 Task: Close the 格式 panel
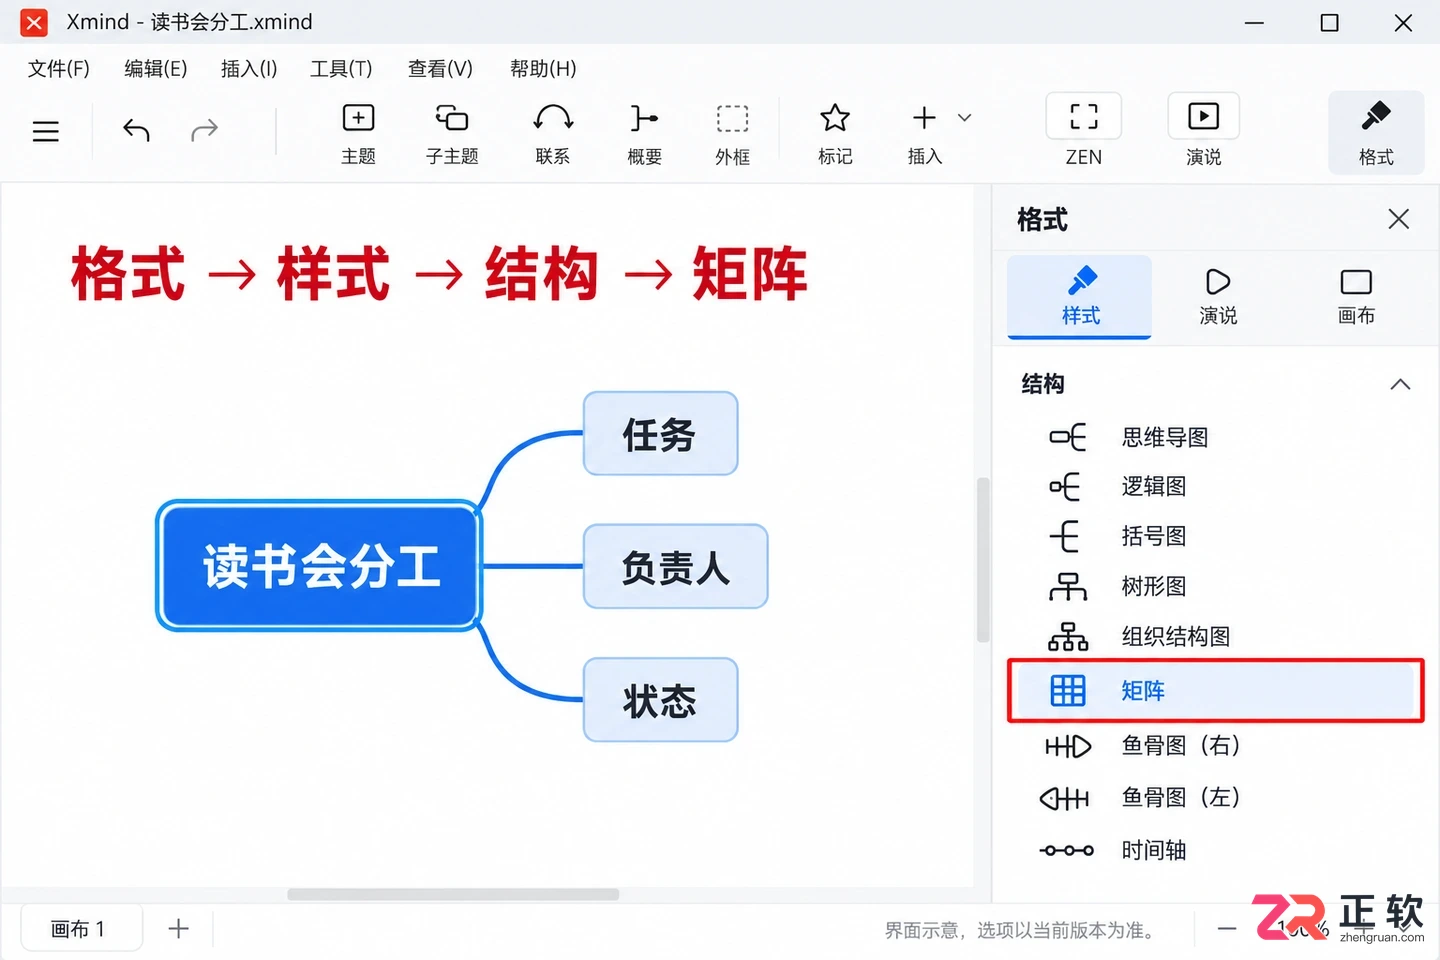[1399, 219]
